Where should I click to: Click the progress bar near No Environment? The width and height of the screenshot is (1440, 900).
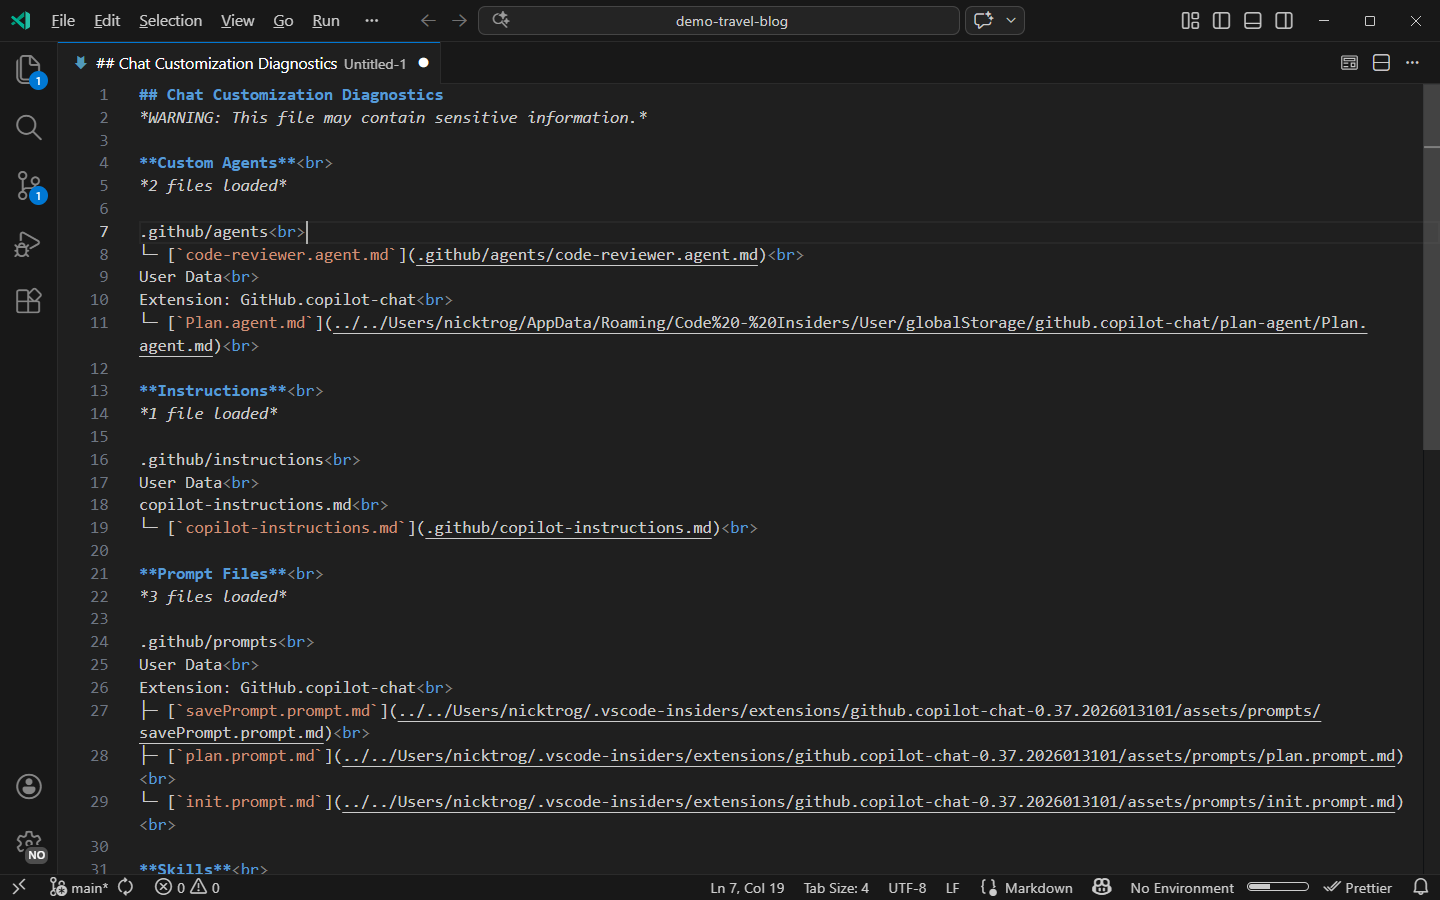[x=1277, y=887]
